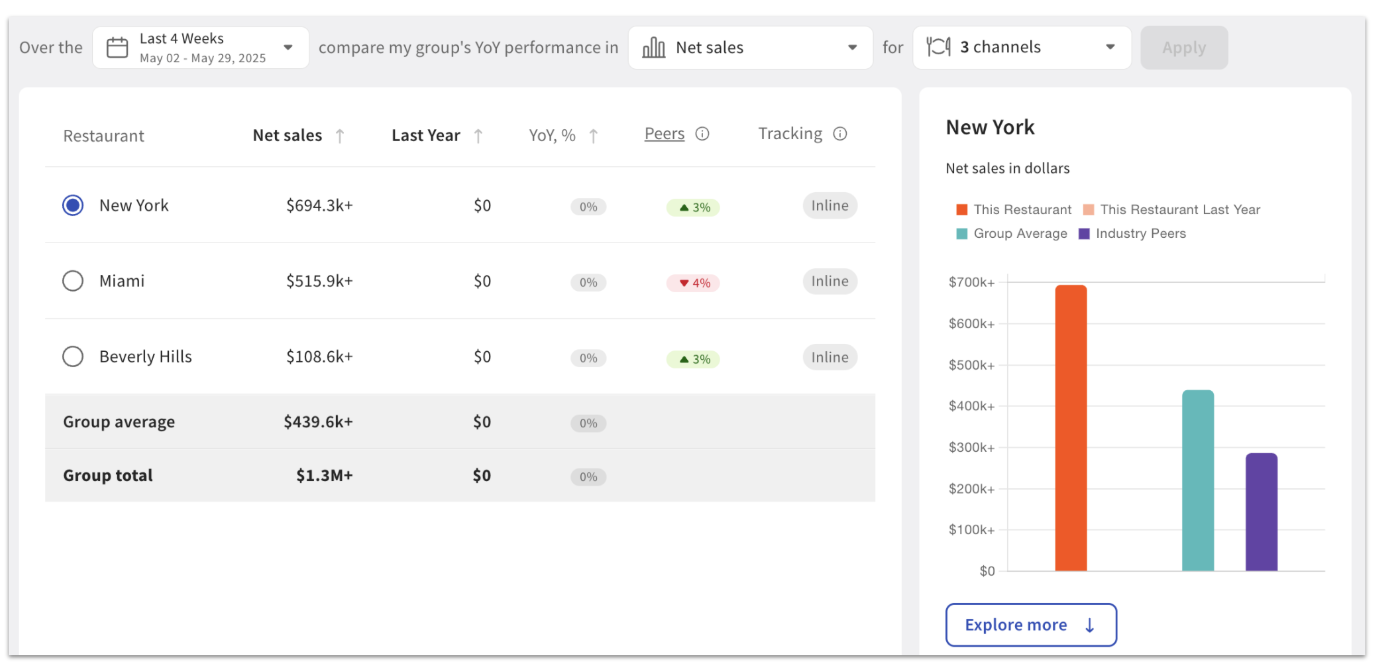Image resolution: width=1378 pixels, height=670 pixels.
Task: Click the Peers info icon
Action: point(702,134)
